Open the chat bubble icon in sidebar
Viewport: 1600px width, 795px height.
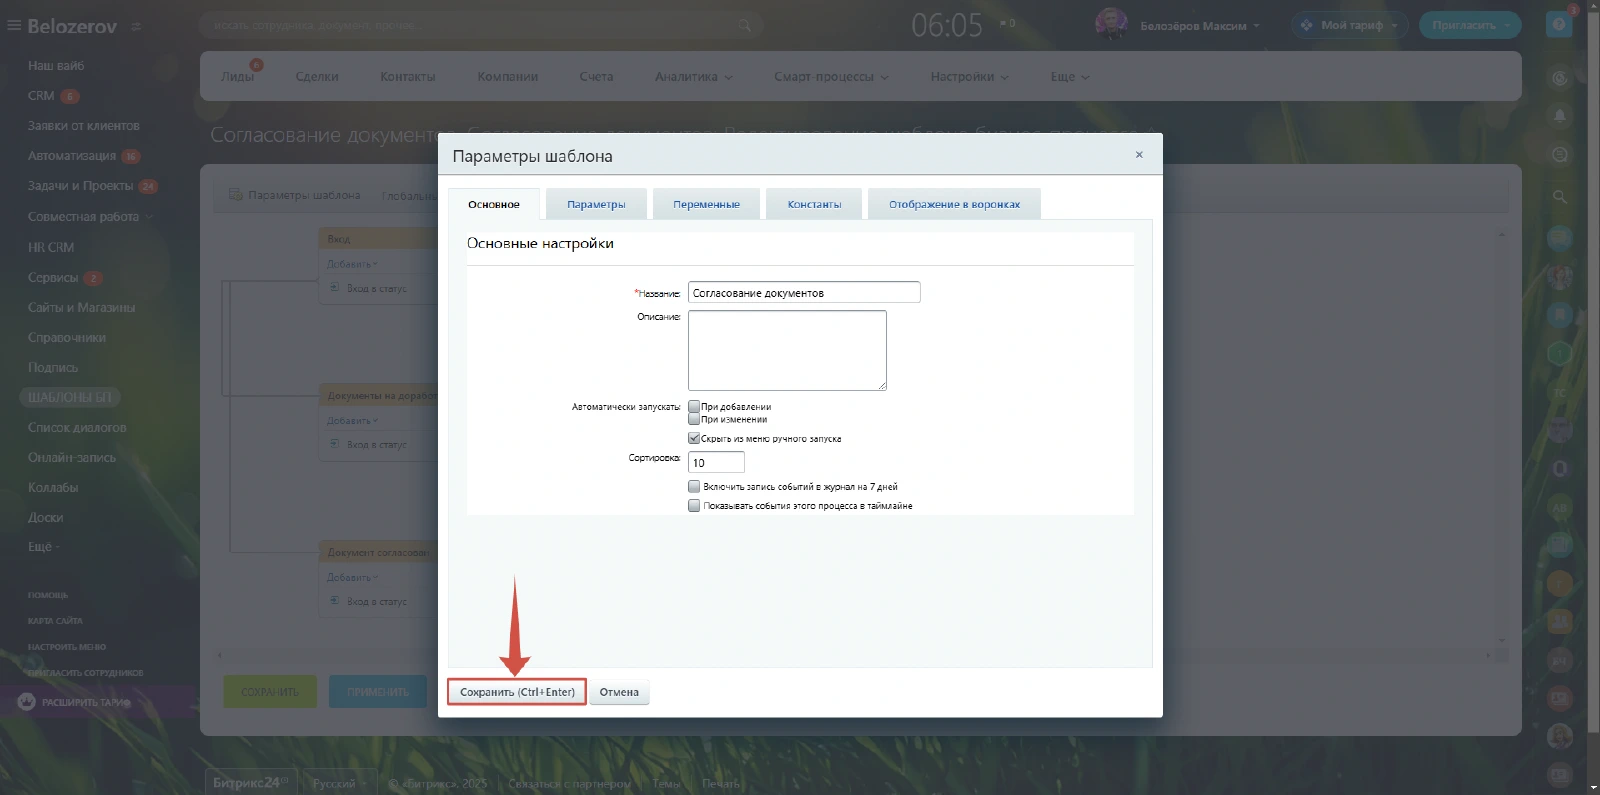coord(1559,155)
